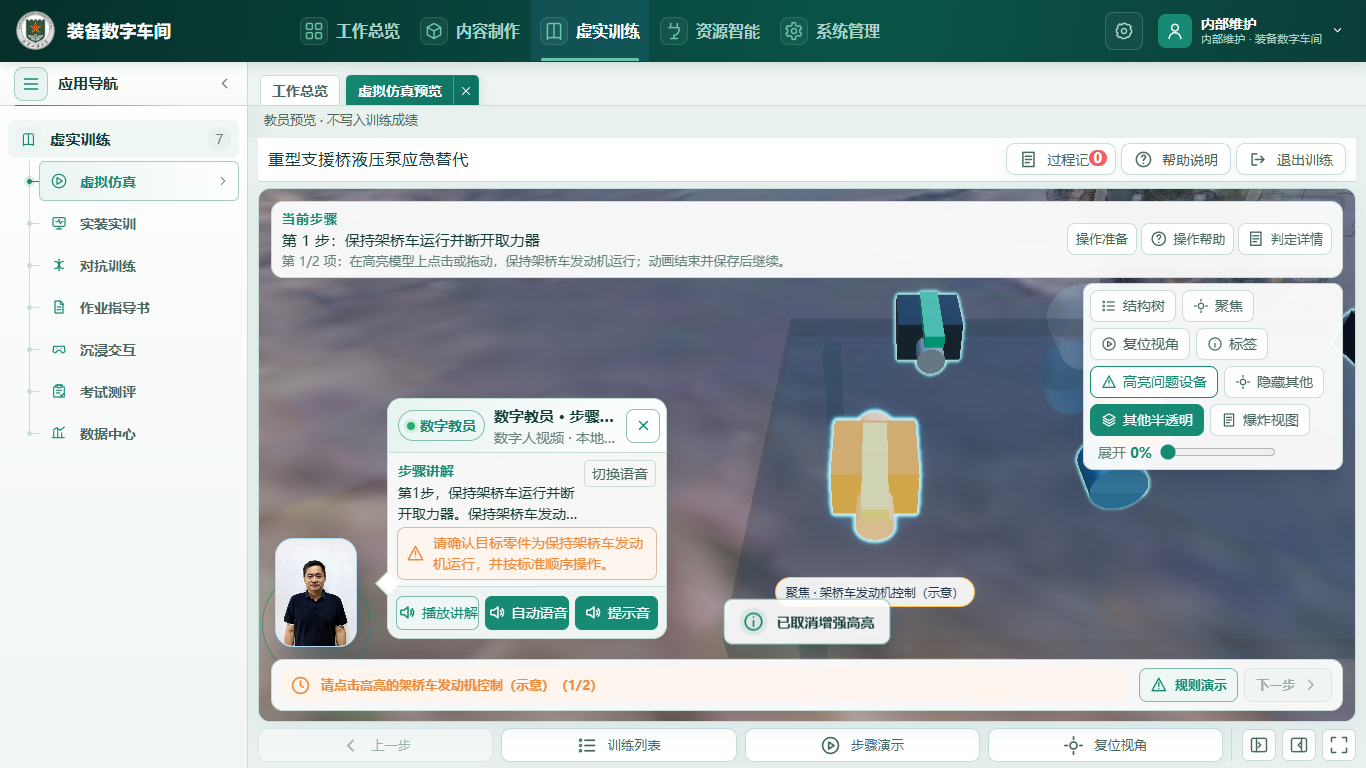Toggle 其他半透明 display mode
The width and height of the screenshot is (1366, 768).
click(1147, 420)
